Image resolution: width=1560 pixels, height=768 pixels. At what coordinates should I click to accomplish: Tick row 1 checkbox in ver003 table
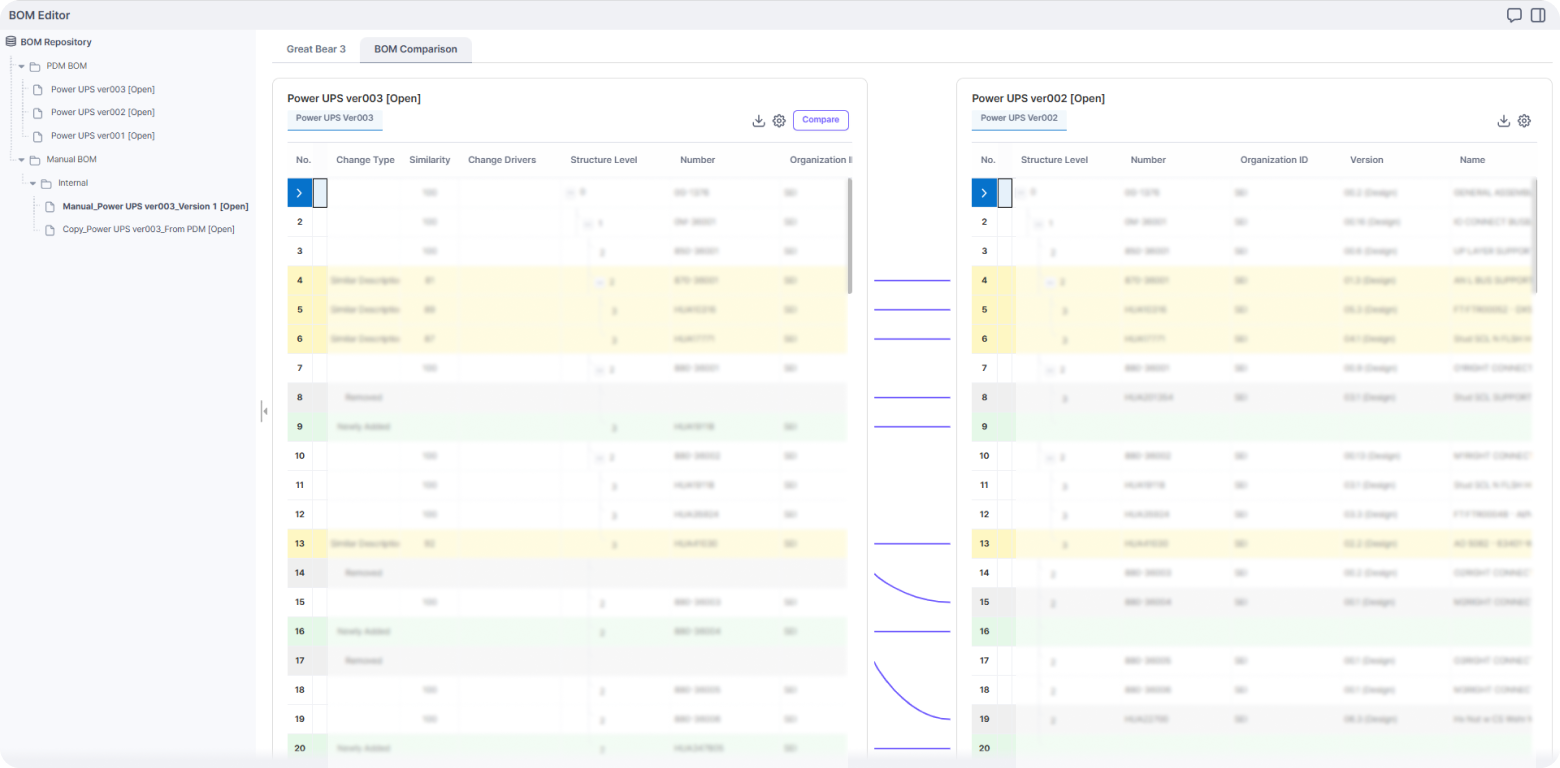pos(320,193)
